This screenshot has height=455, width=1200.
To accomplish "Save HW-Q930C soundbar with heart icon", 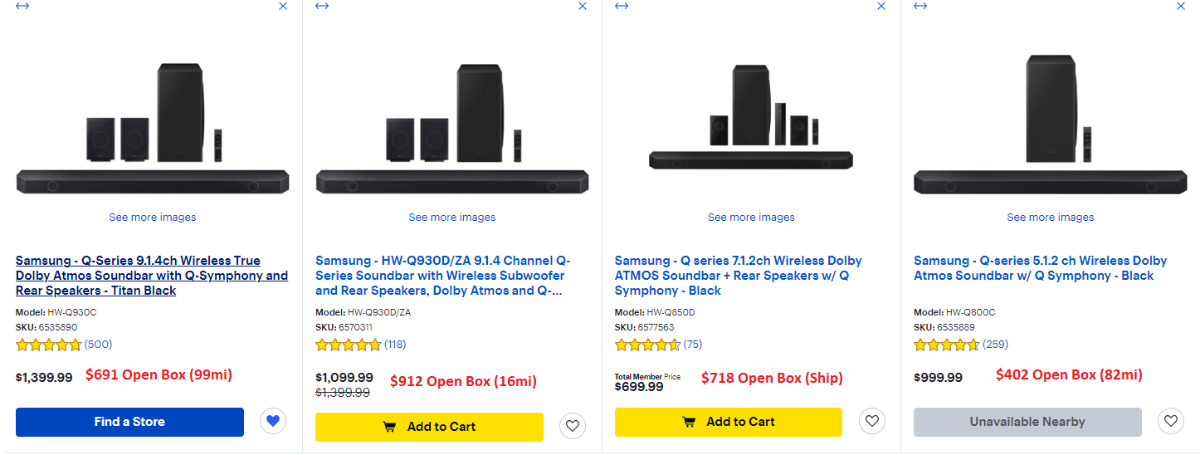I will coord(273,422).
